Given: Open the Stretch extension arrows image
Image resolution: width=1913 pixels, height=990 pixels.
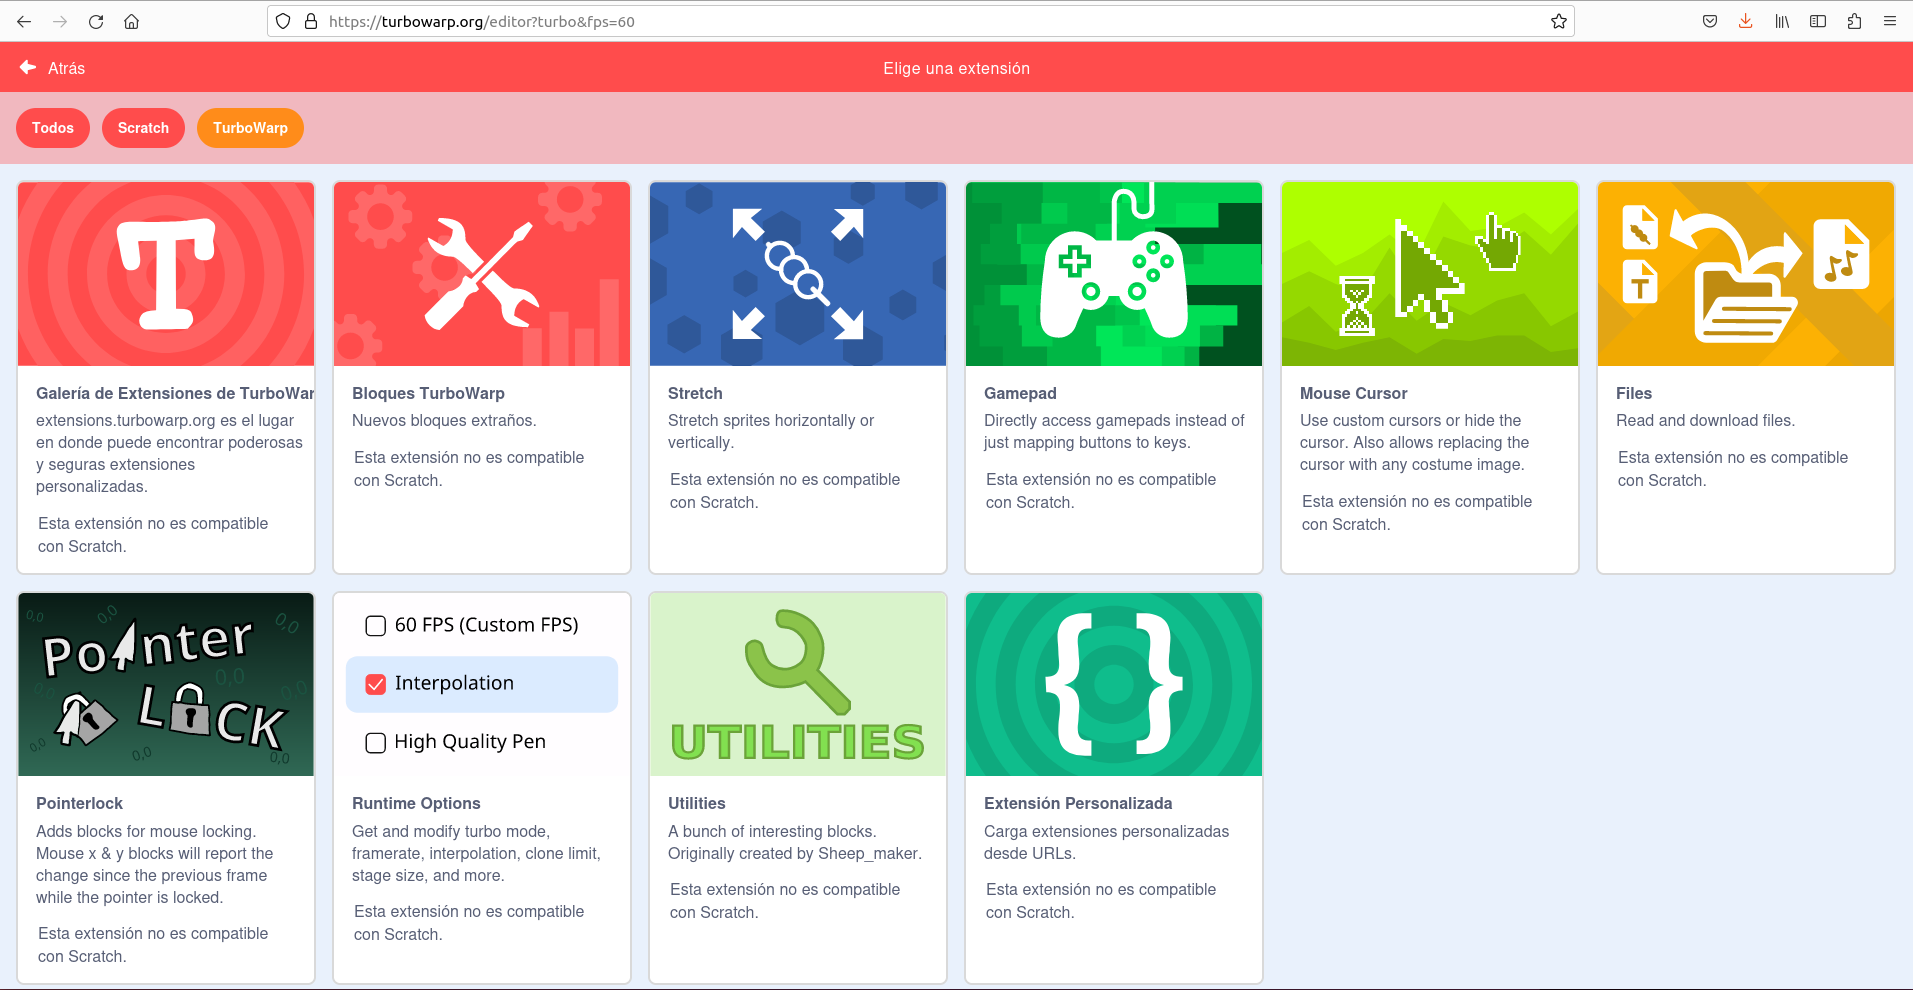Looking at the screenshot, I should 798,274.
